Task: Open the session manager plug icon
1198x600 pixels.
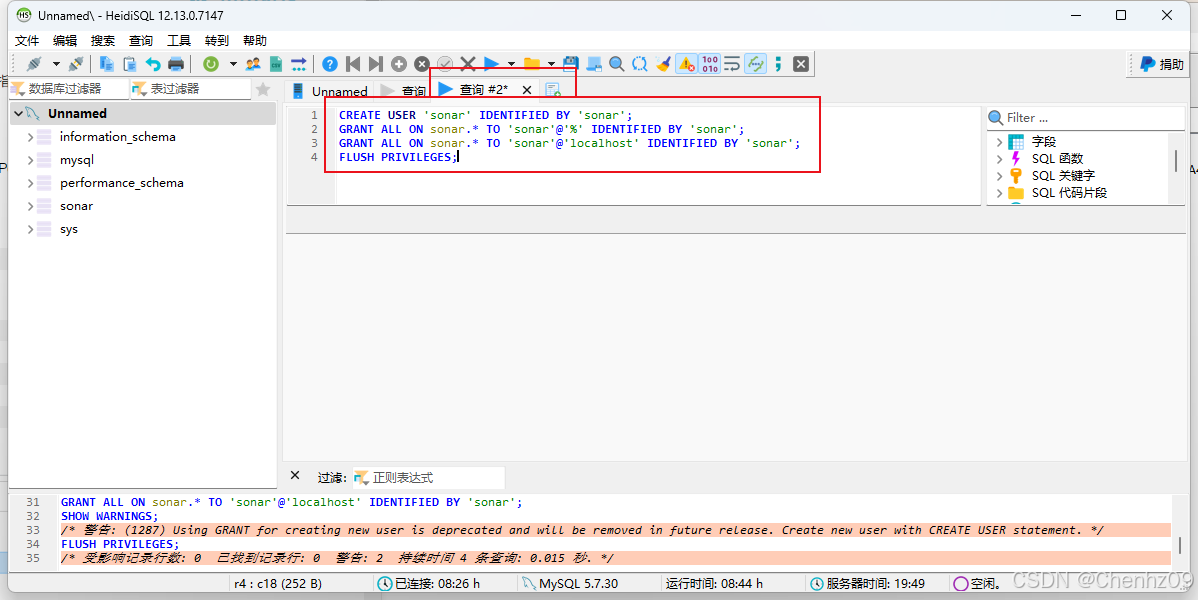Action: coord(34,64)
